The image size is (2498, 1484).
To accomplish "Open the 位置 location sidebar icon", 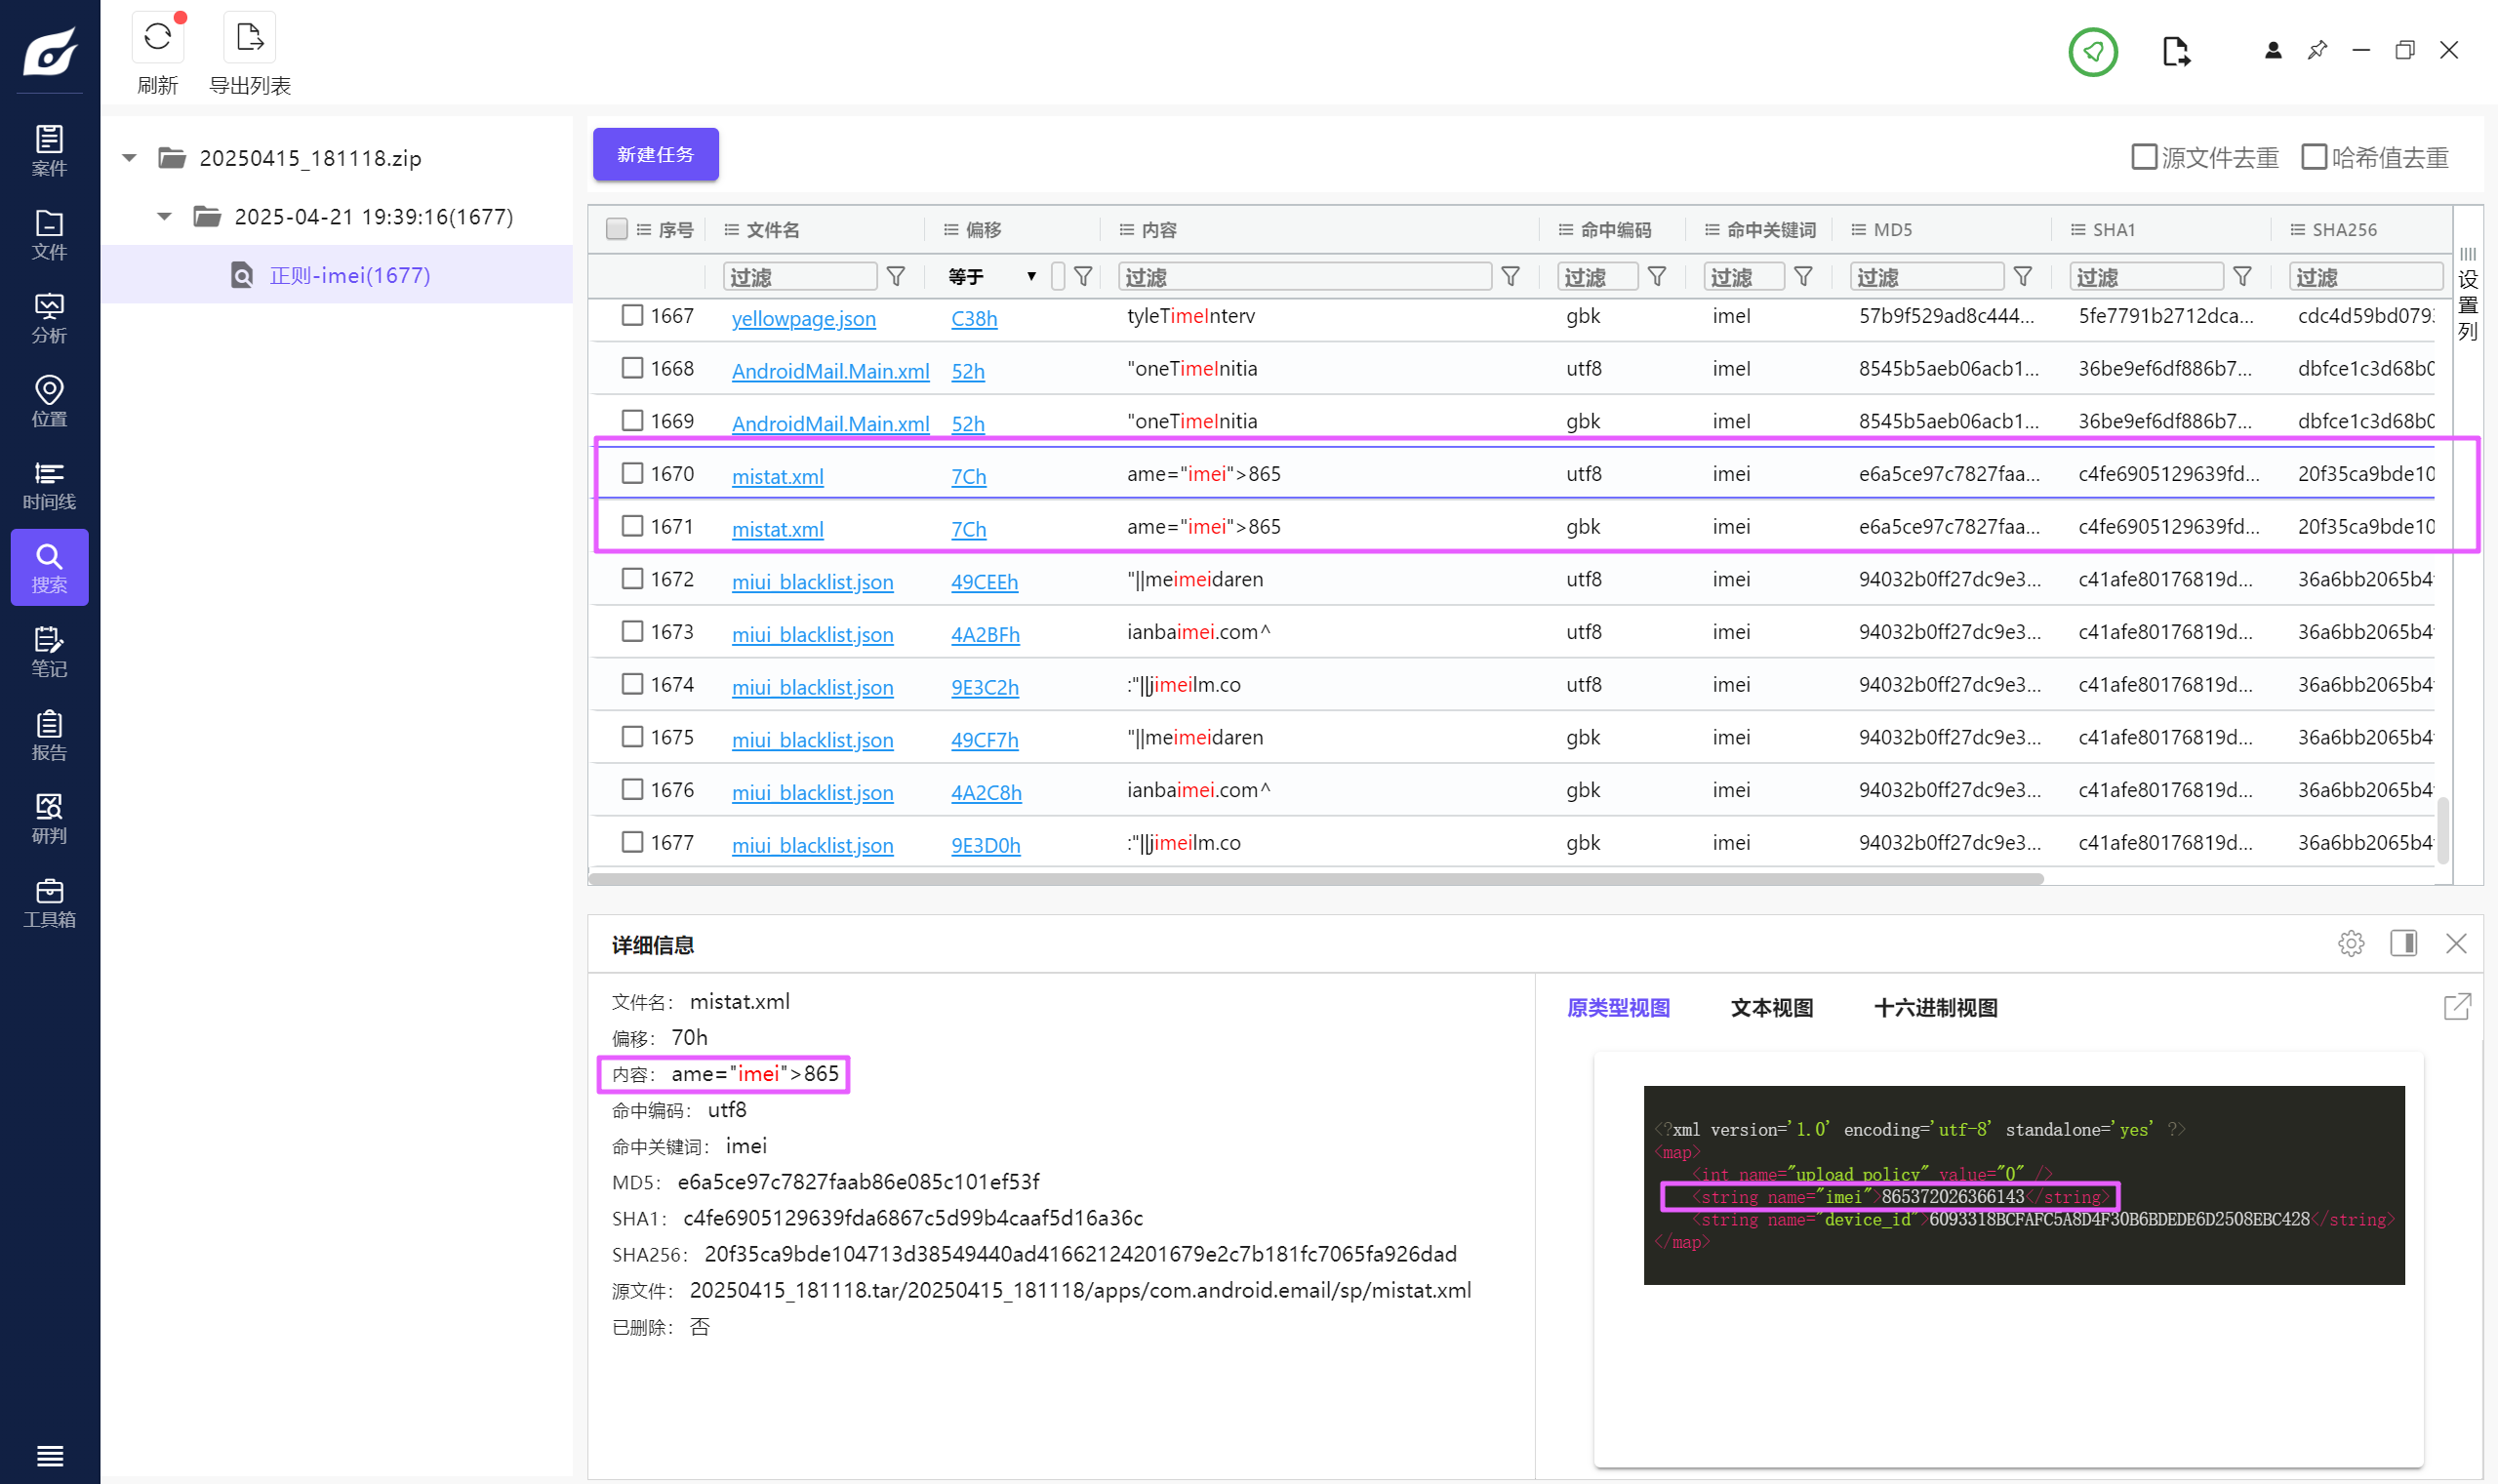I will click(x=49, y=400).
